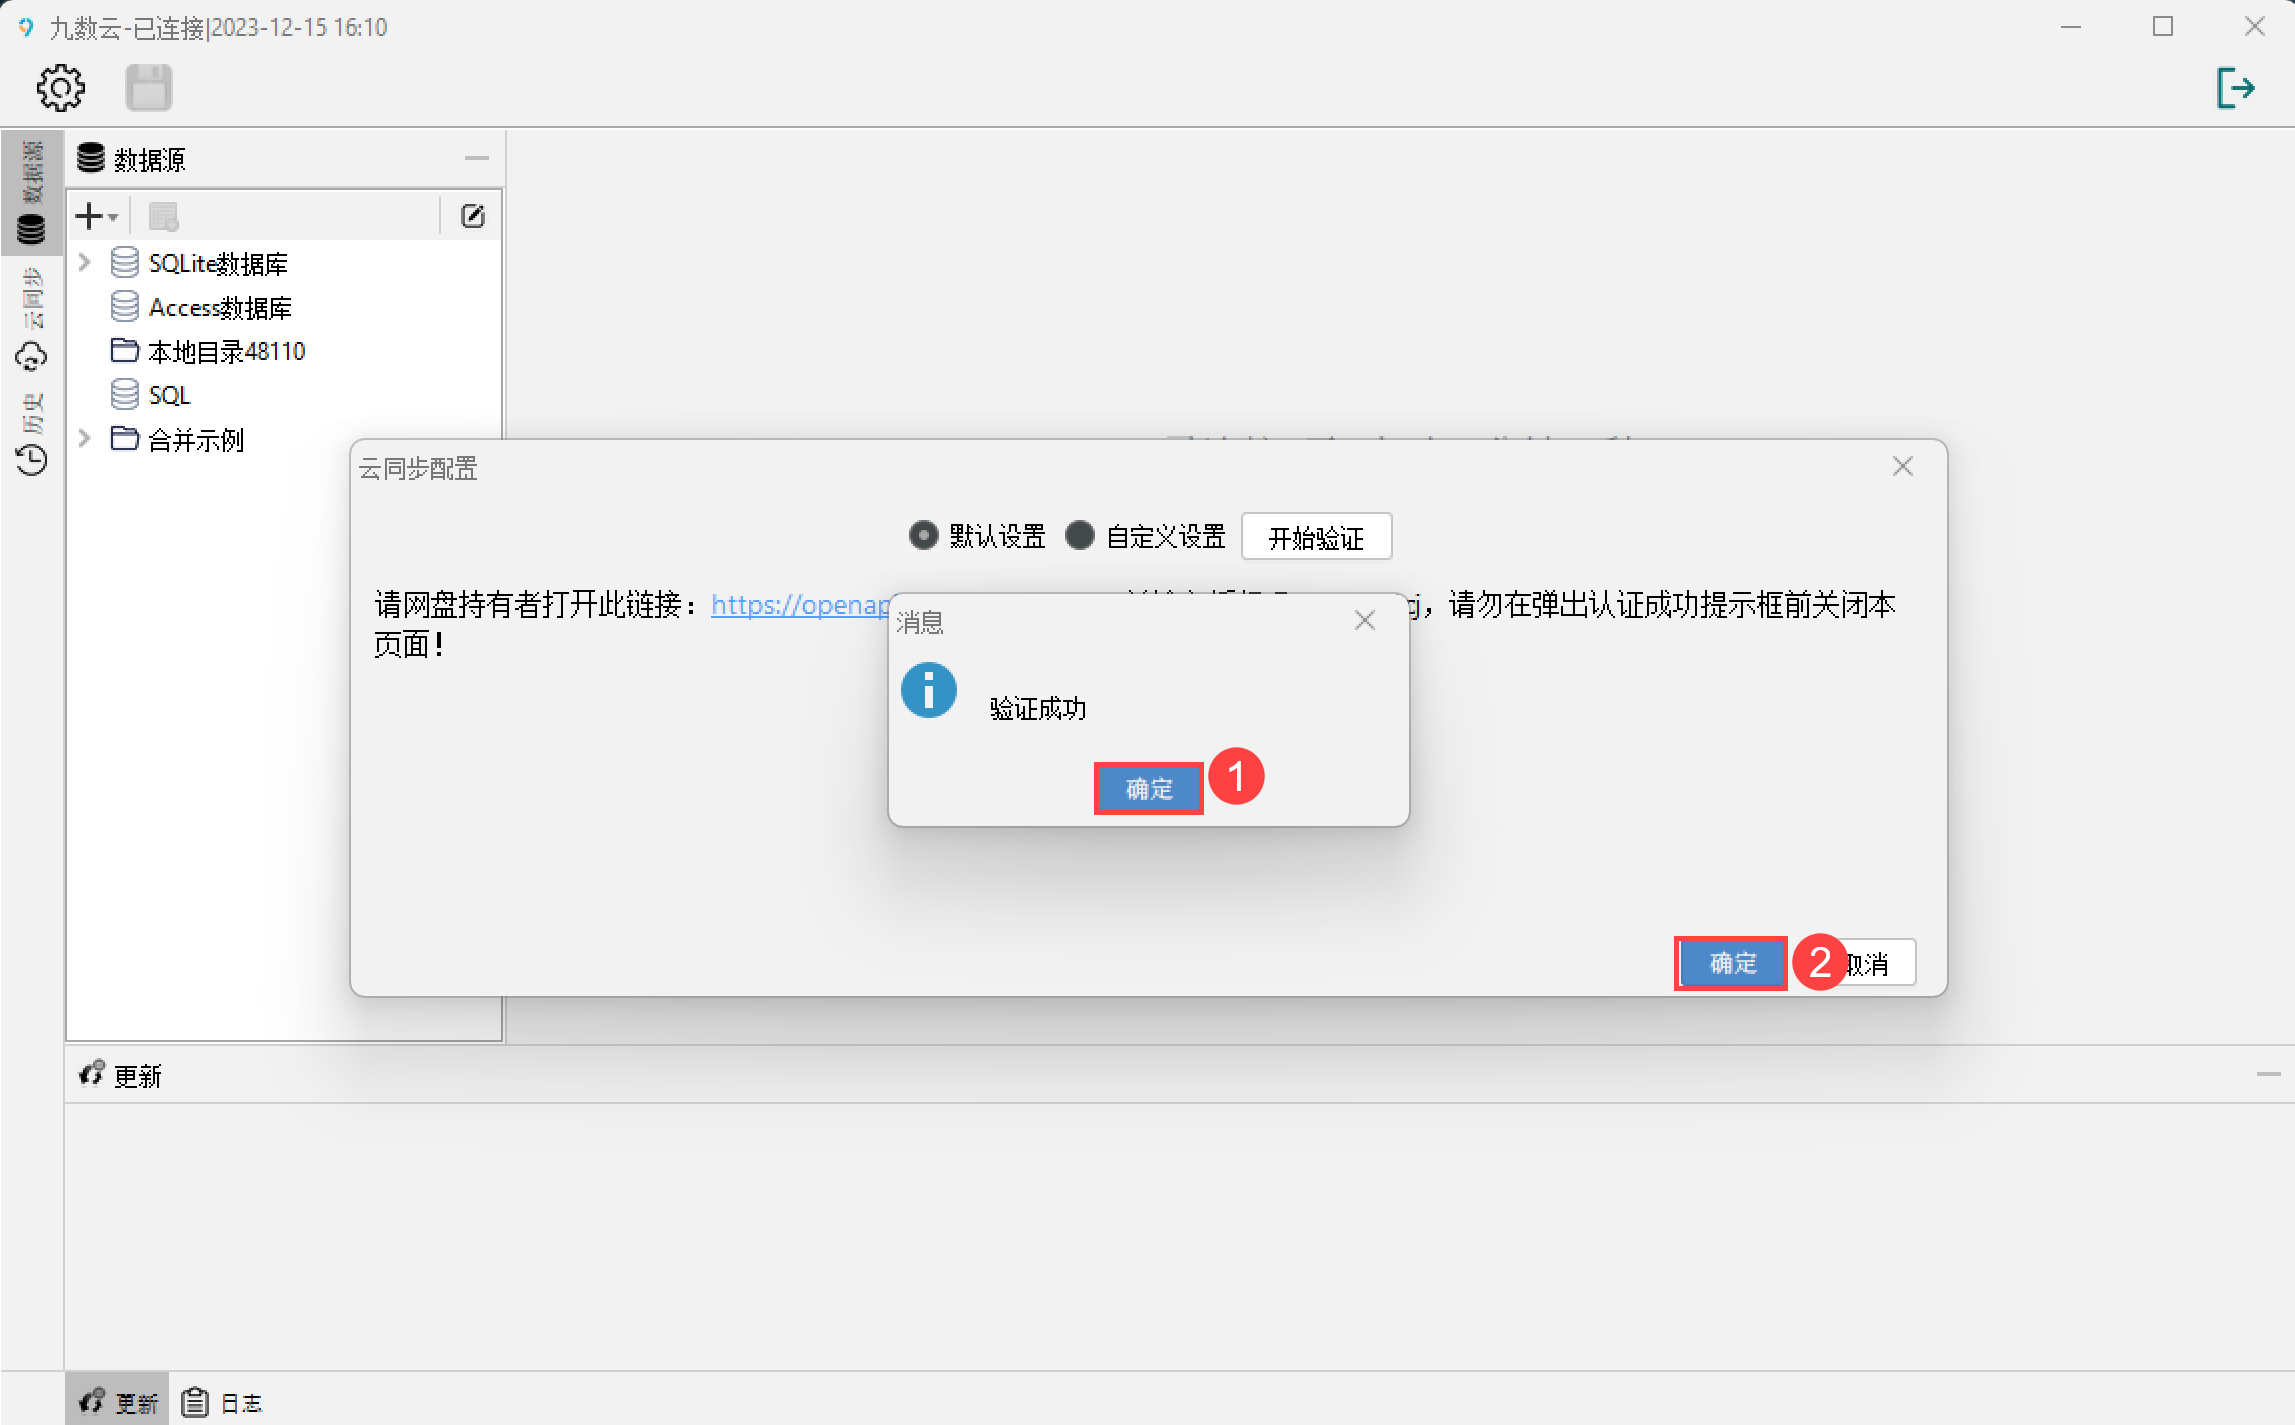This screenshot has width=2295, height=1425.
Task: Select the 自定义设置 radio button
Action: click(x=1079, y=536)
